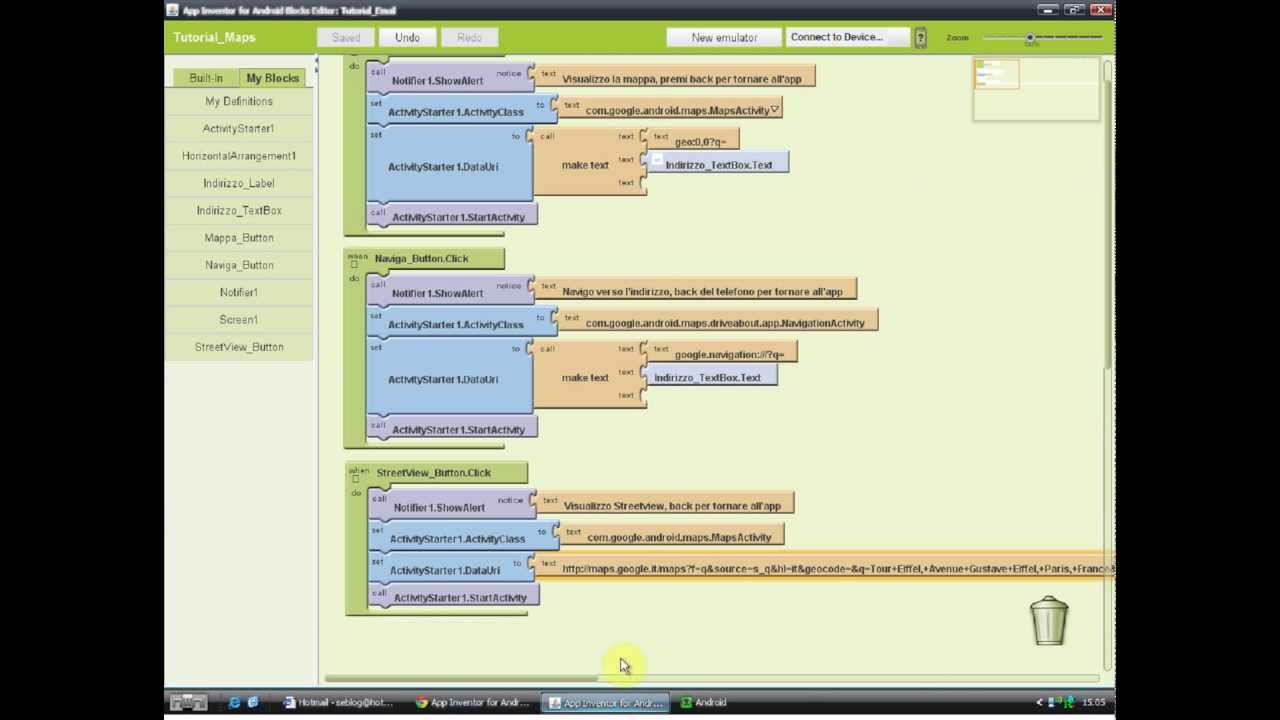Open the help question mark icon
The width and height of the screenshot is (1280, 720).
[x=920, y=38]
